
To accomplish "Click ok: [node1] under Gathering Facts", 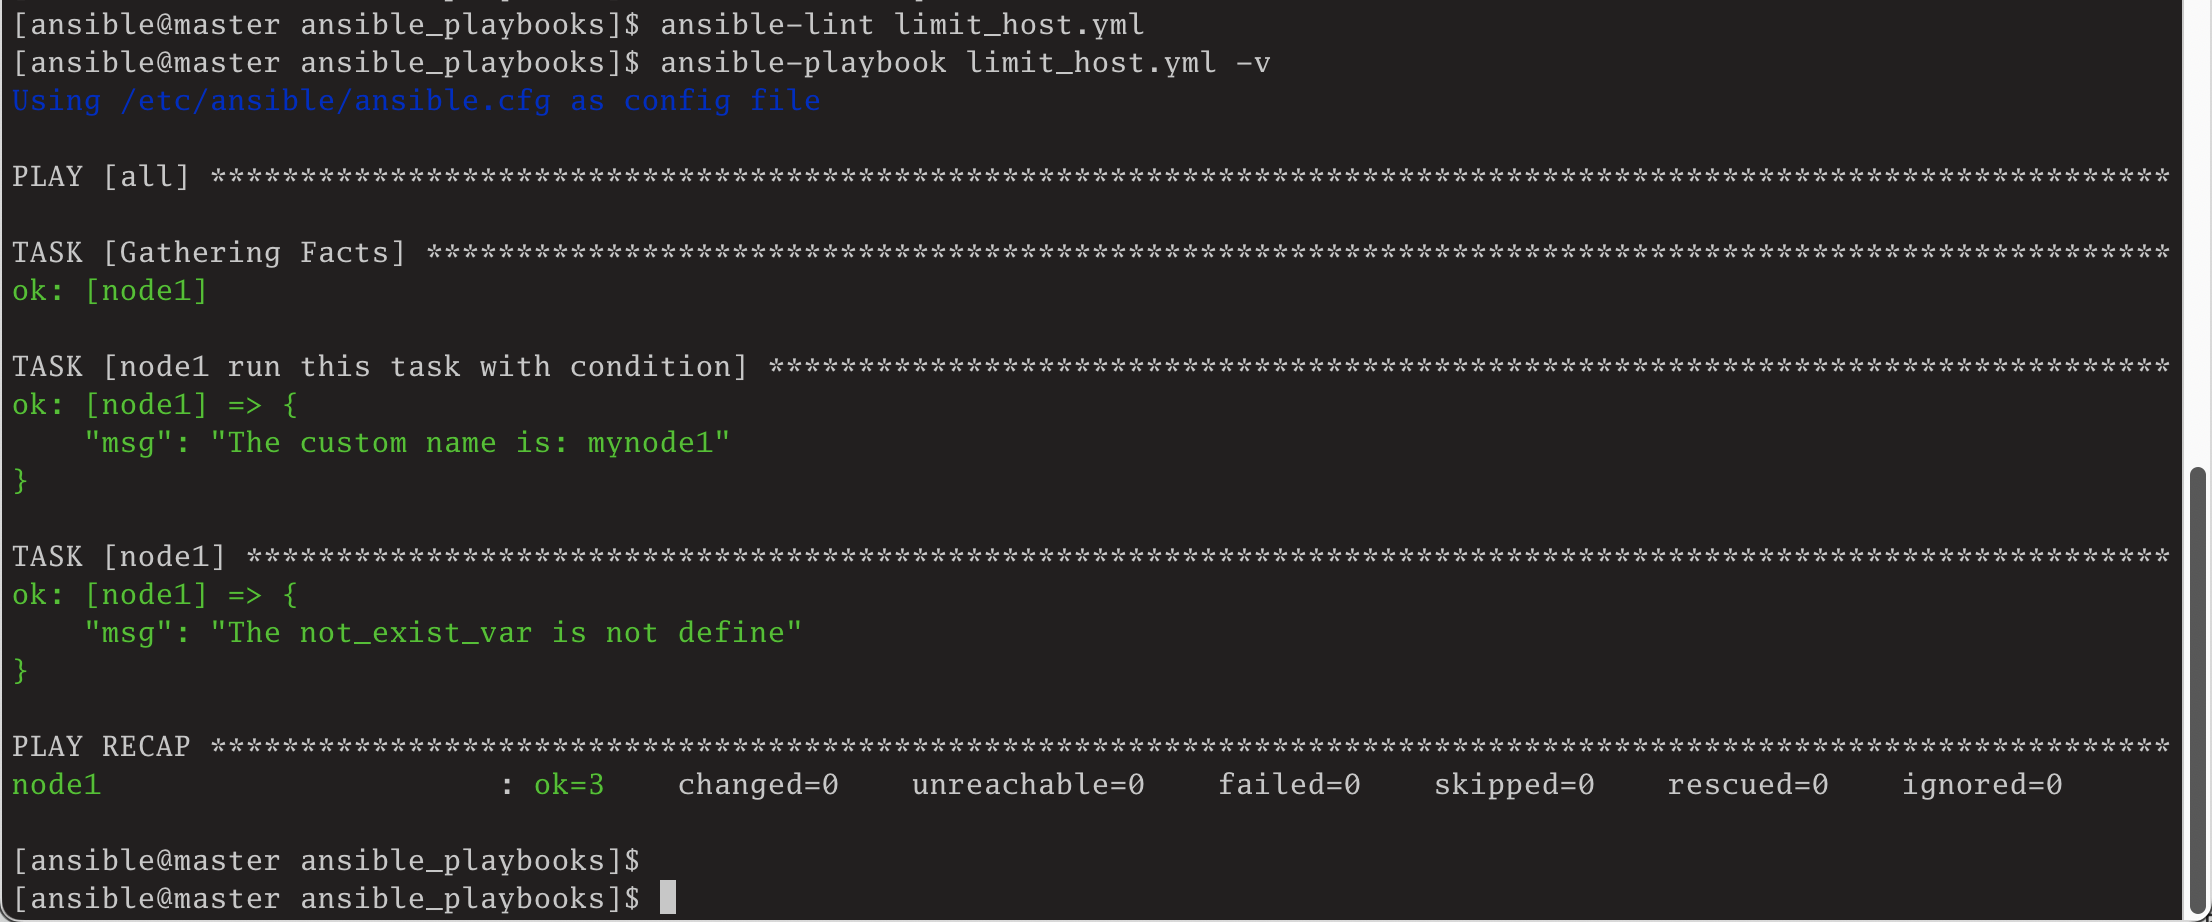I will point(110,291).
